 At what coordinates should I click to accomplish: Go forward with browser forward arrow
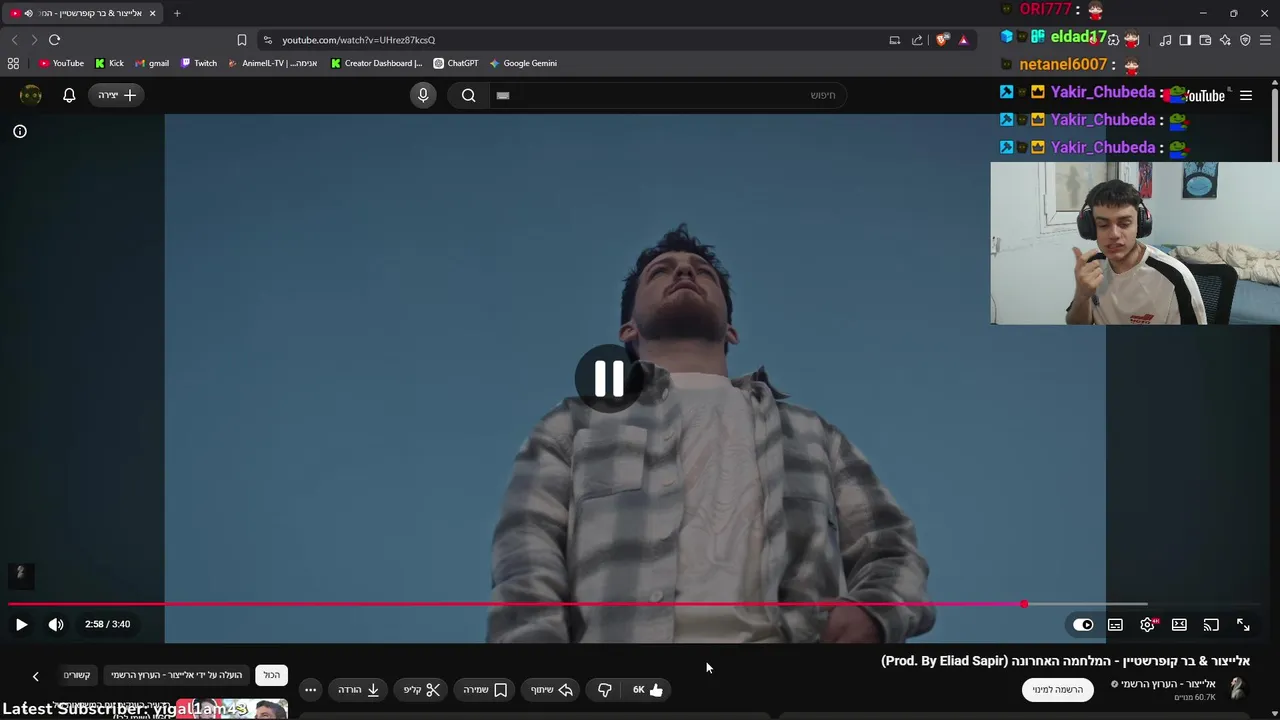tap(34, 40)
